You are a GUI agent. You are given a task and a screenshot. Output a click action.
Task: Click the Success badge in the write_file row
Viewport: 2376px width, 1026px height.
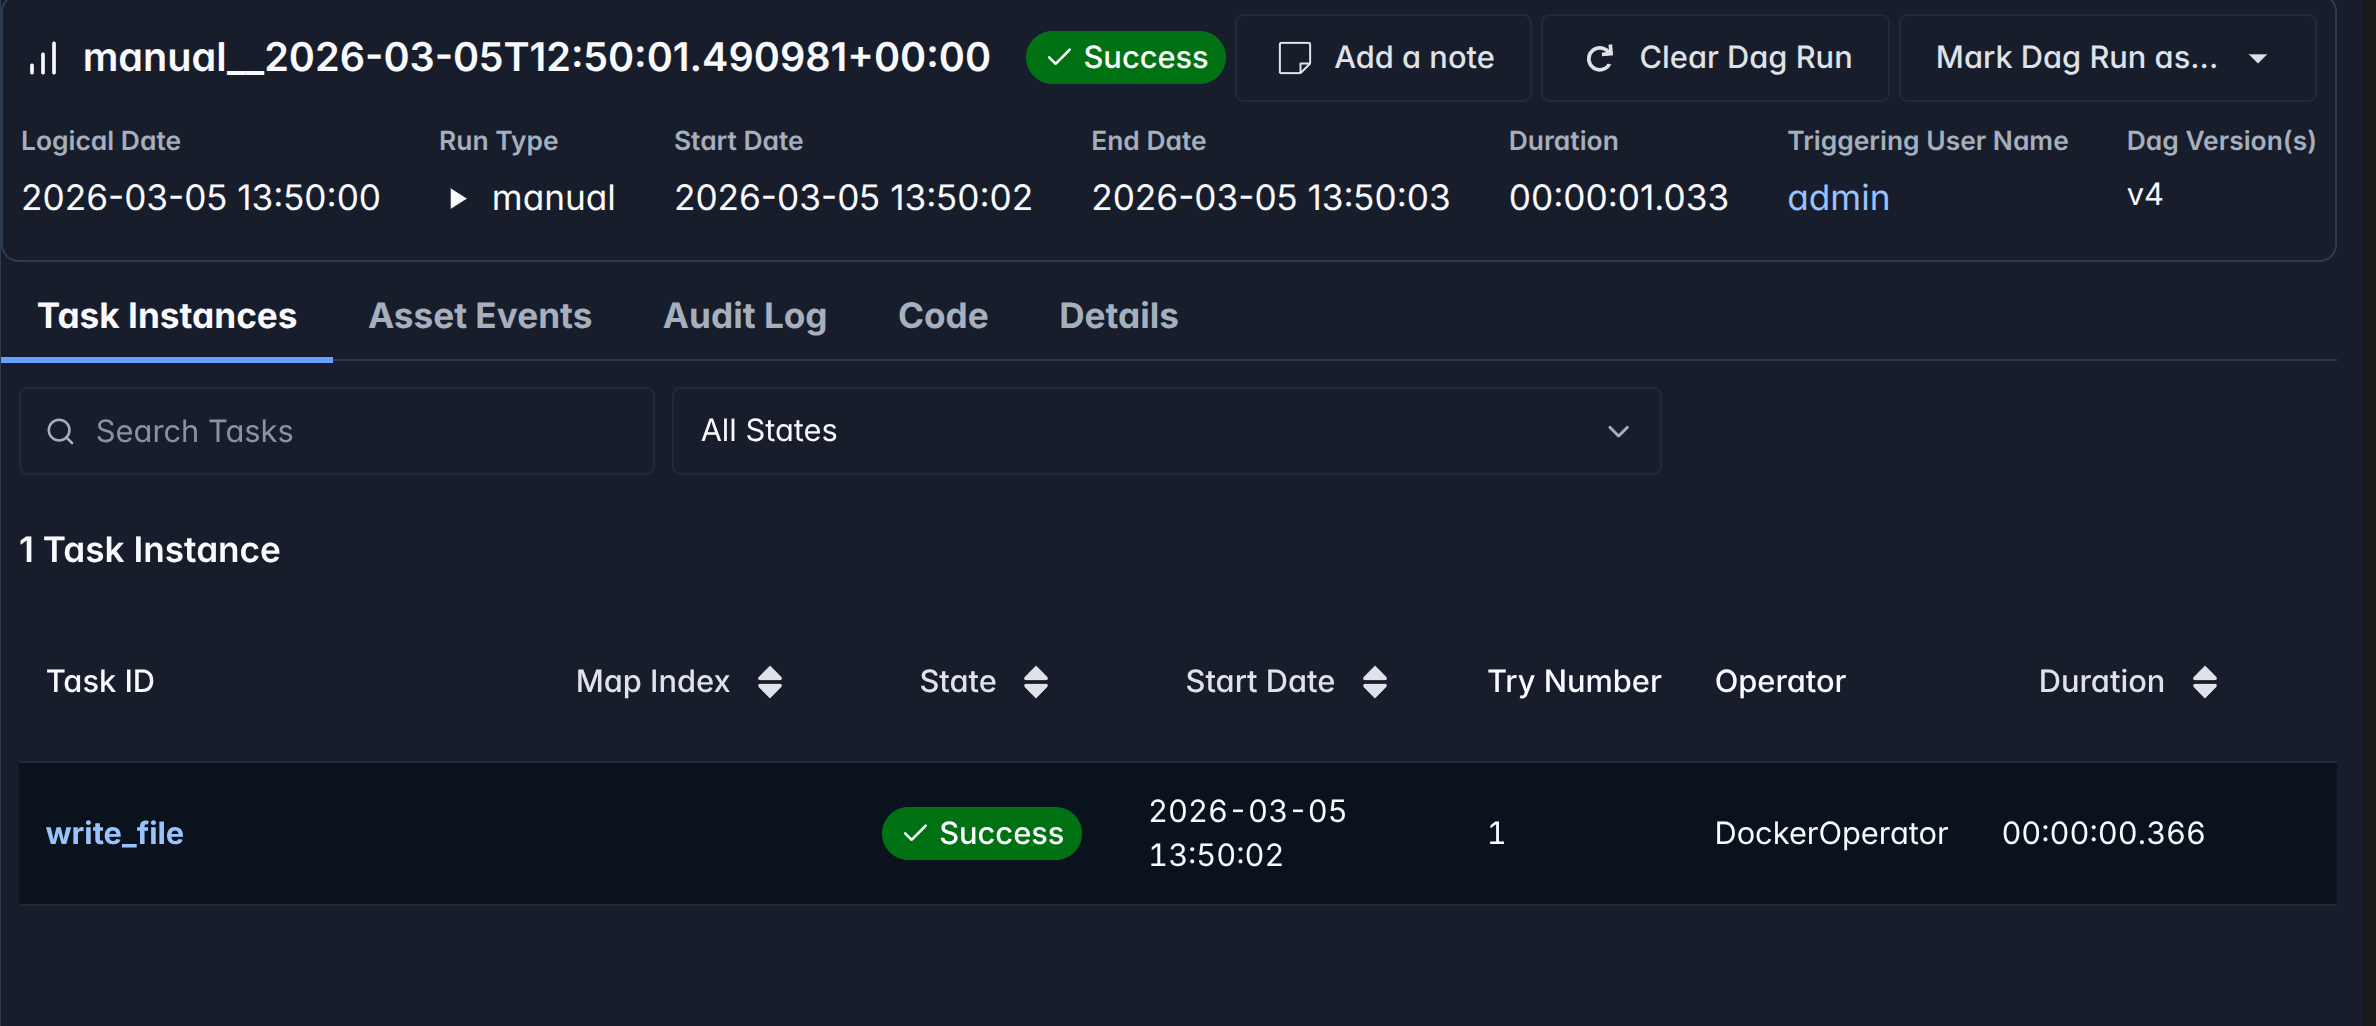982,833
